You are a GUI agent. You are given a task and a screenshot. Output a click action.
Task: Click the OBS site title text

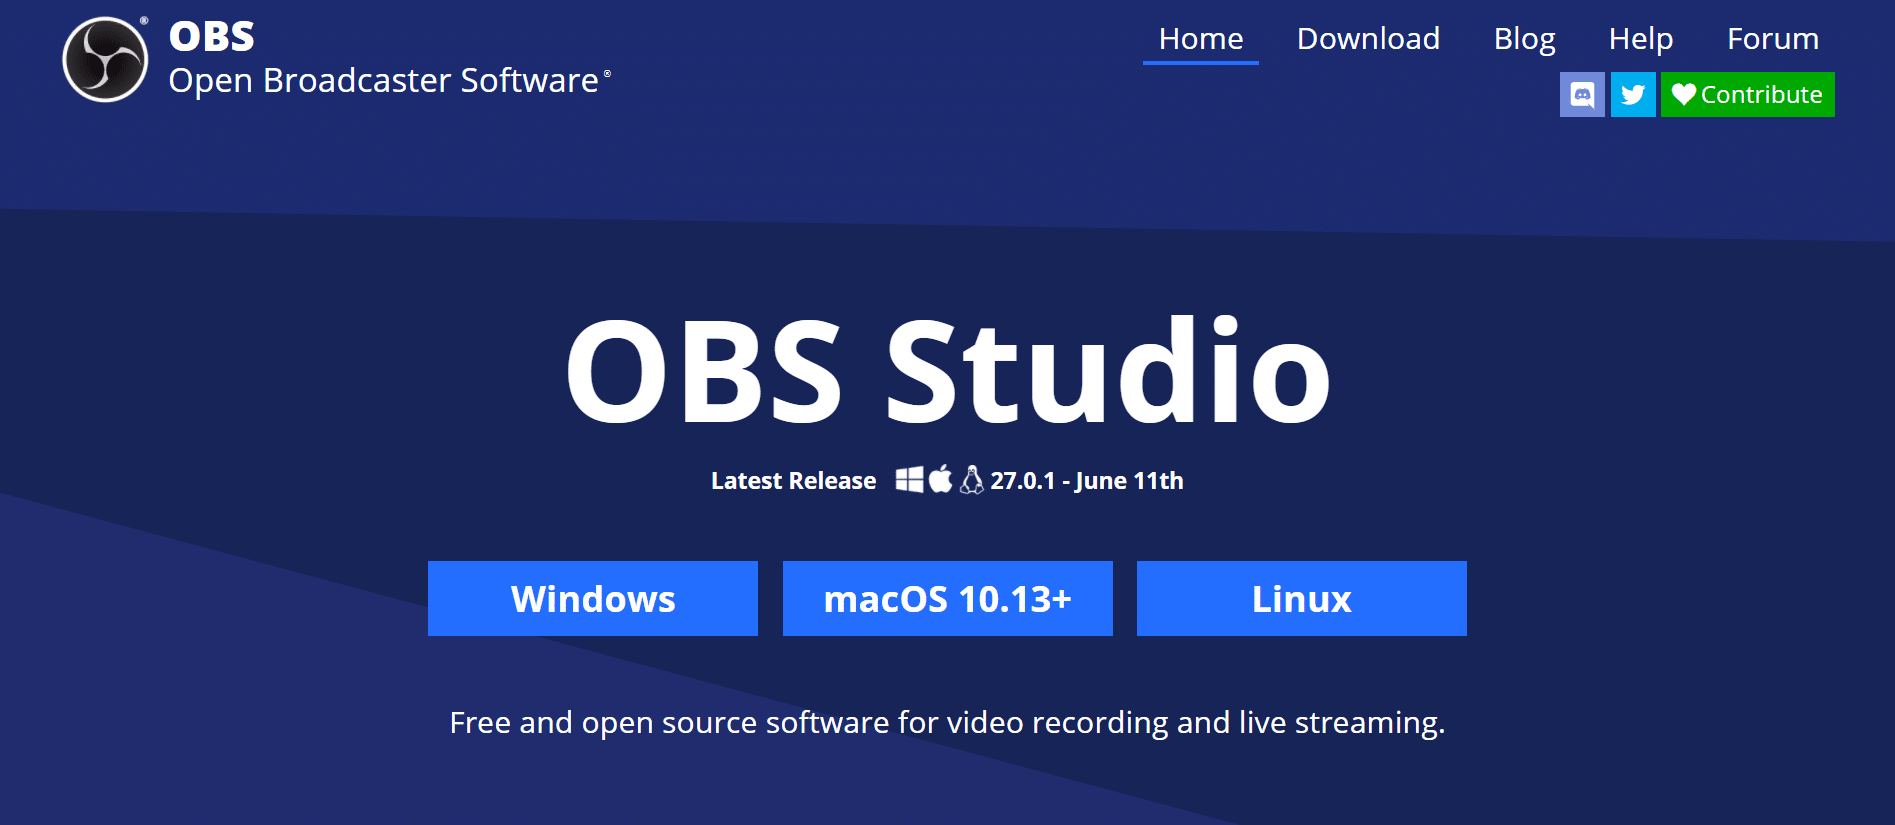[212, 37]
